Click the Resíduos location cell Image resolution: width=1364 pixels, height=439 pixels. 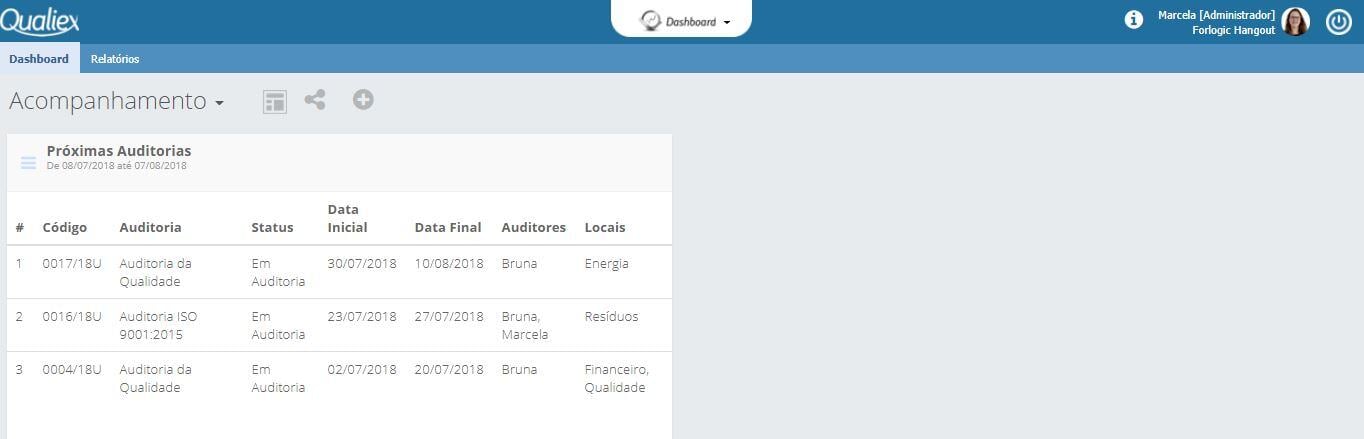611,317
